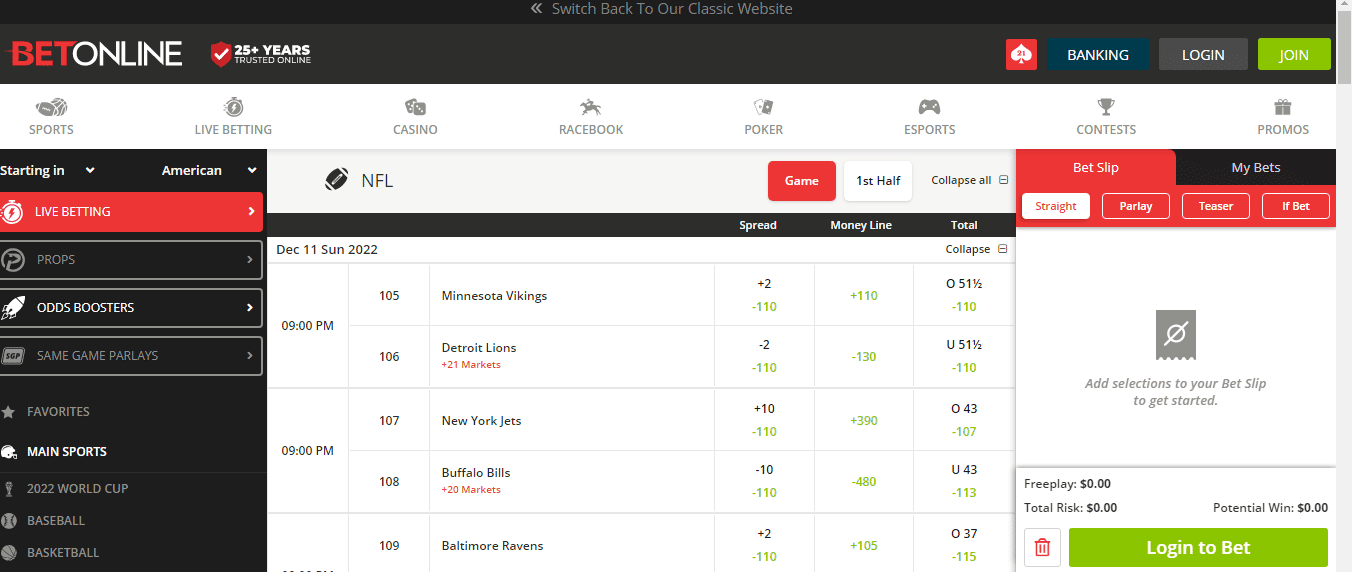Click the double-arrow back icon in top bar

(536, 9)
